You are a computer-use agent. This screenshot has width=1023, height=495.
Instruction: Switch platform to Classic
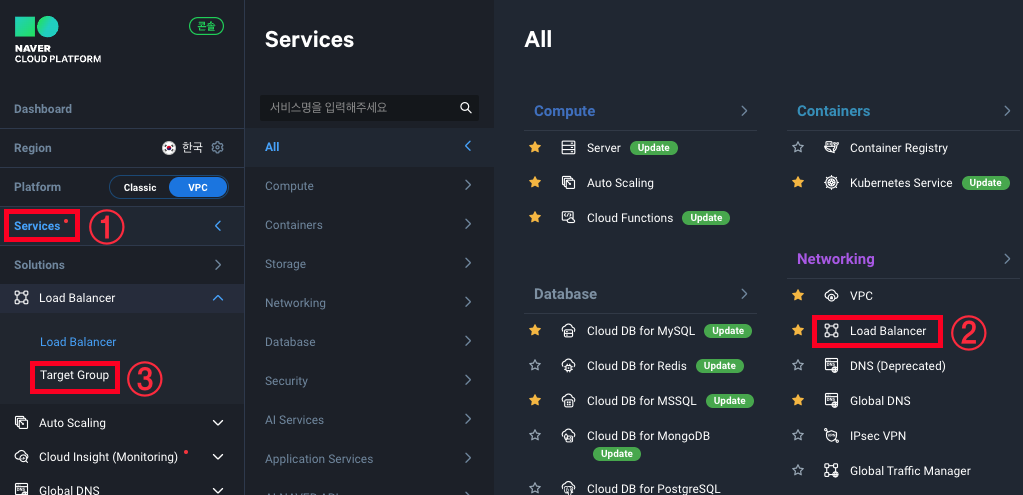pyautogui.click(x=140, y=187)
